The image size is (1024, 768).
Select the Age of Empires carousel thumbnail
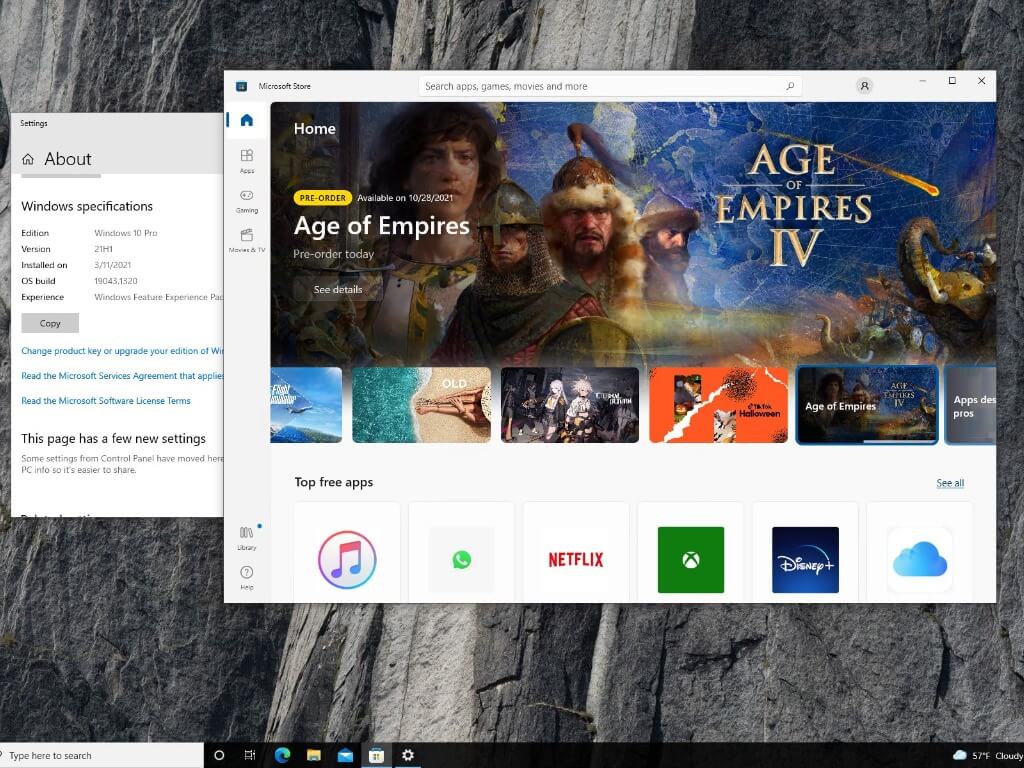[867, 405]
